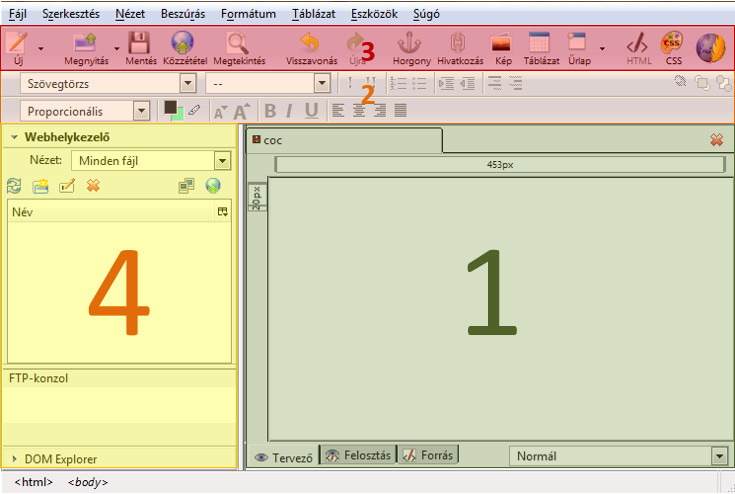Image resolution: width=735 pixels, height=494 pixels.
Task: Expand the DOM Explorer panel
Action: click(15, 459)
